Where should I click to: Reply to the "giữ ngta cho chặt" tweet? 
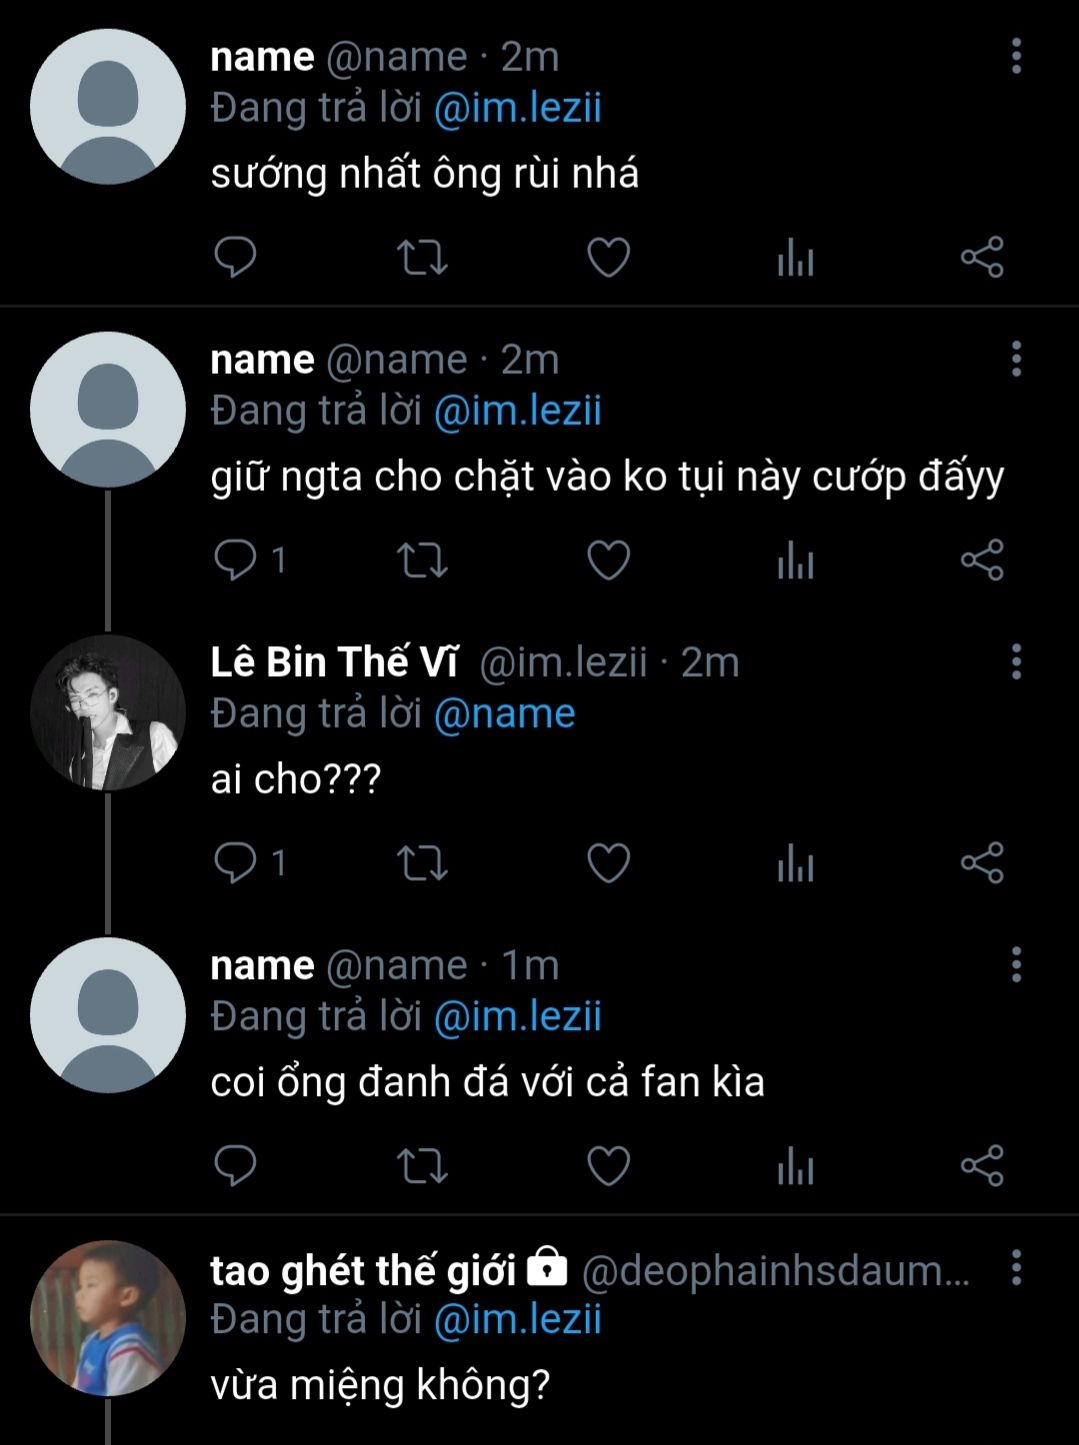click(x=236, y=560)
